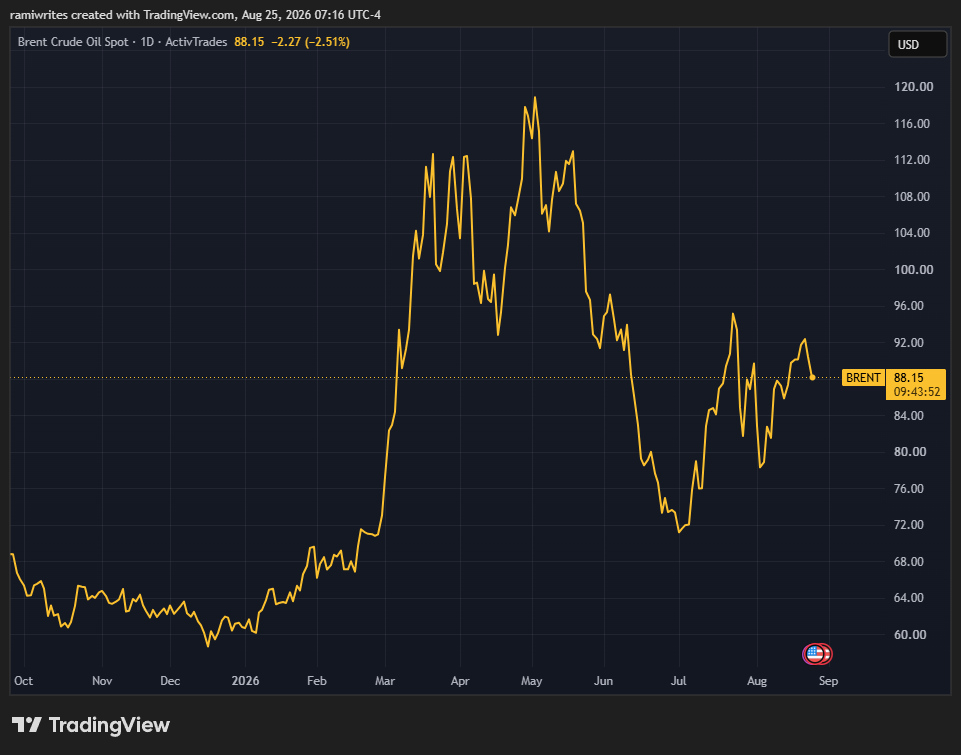Click the Nov label on the time axis
The width and height of the screenshot is (961, 755).
(102, 681)
